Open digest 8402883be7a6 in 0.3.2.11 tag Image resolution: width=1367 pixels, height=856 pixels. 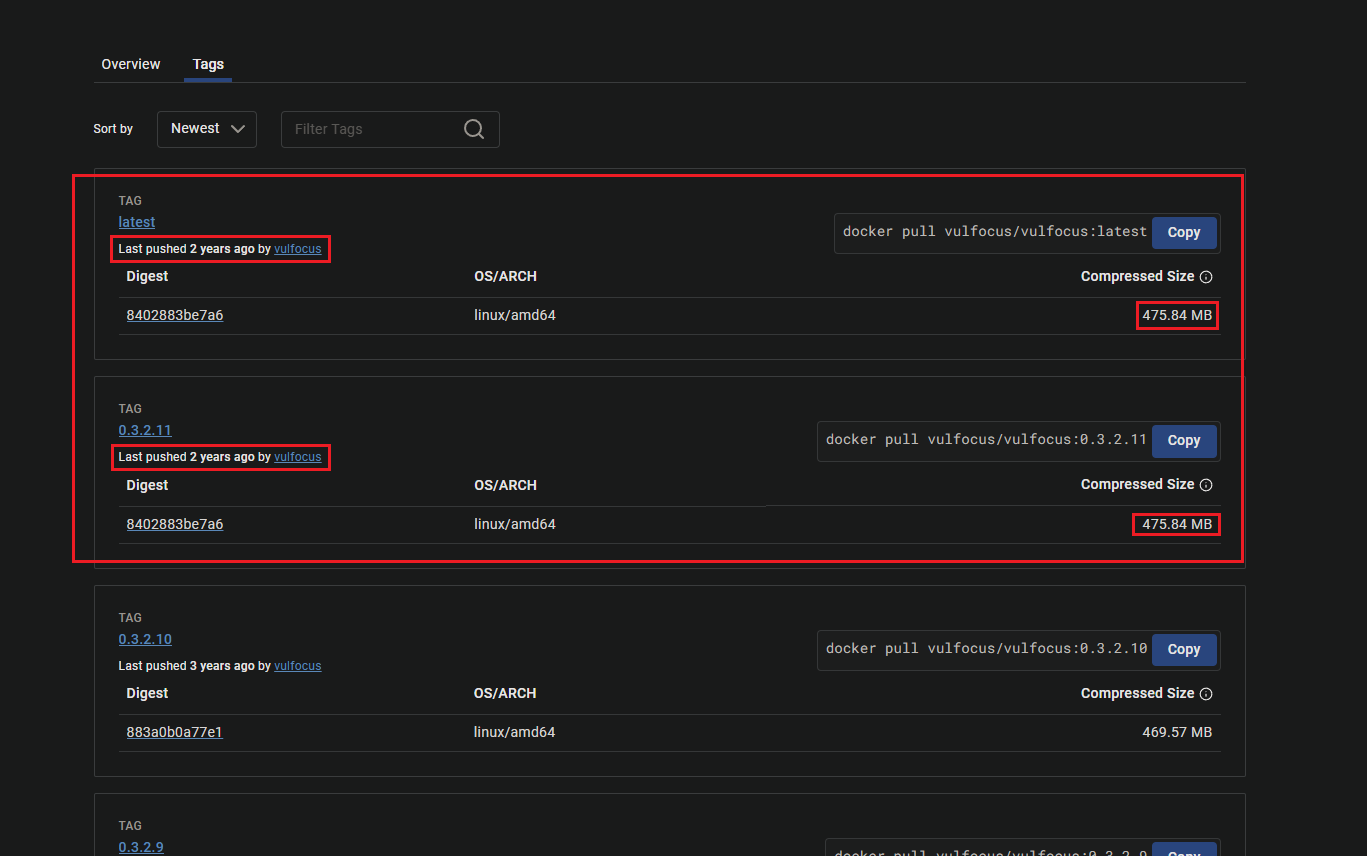click(x=175, y=524)
